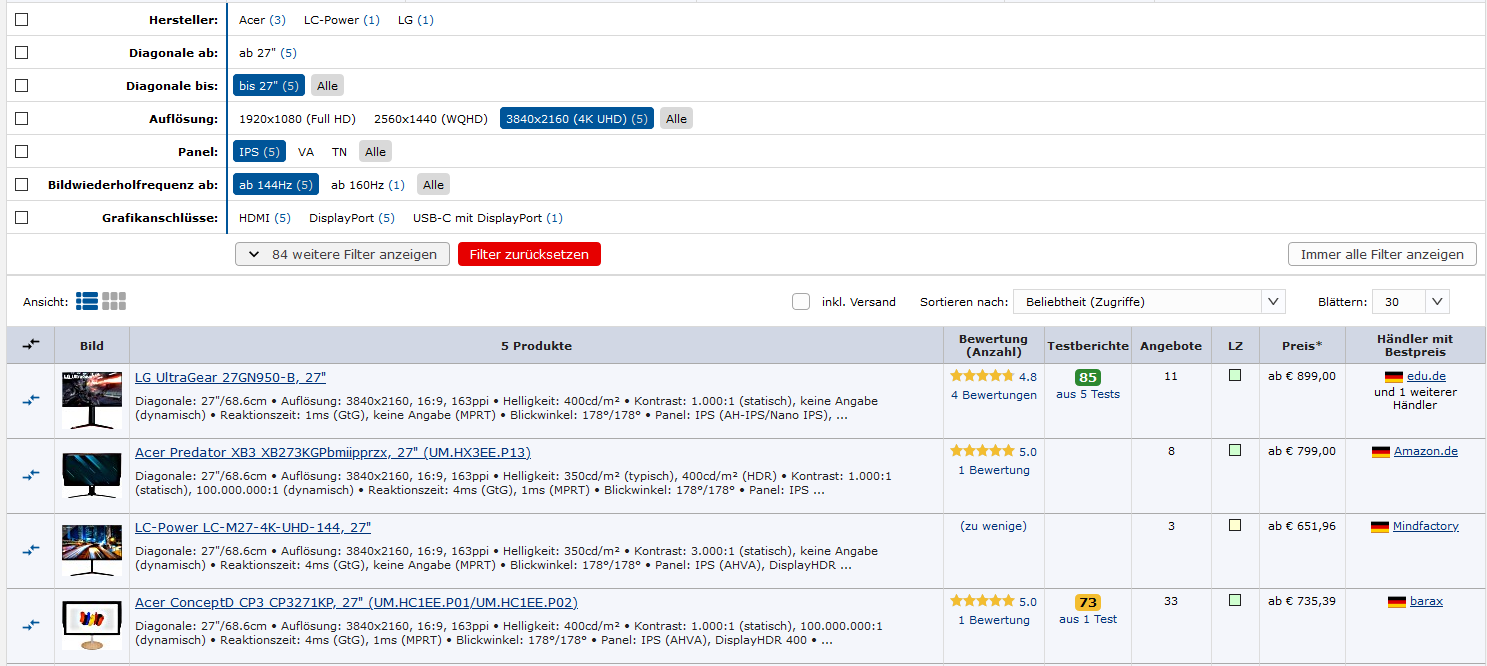Open Acer ConceptD CP3 CP3271KP link
1487x666 pixels.
tap(356, 602)
